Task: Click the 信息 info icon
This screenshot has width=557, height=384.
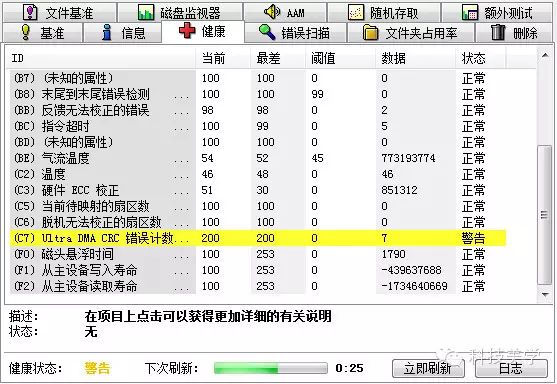Action: click(x=106, y=32)
